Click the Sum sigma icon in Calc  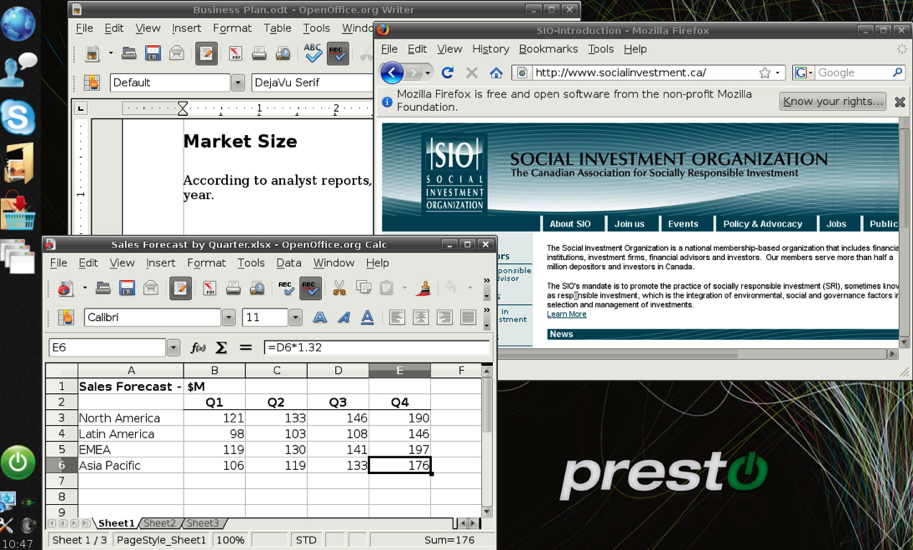coord(221,347)
